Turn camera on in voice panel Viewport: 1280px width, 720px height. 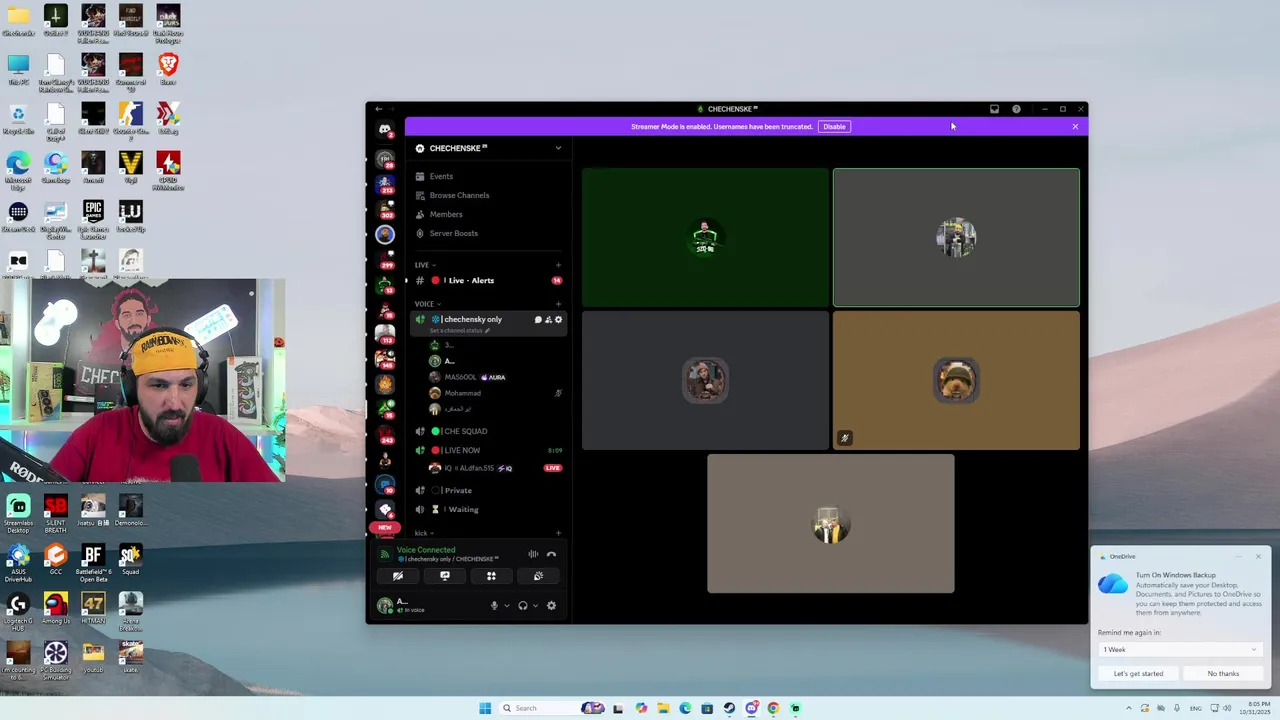[398, 576]
